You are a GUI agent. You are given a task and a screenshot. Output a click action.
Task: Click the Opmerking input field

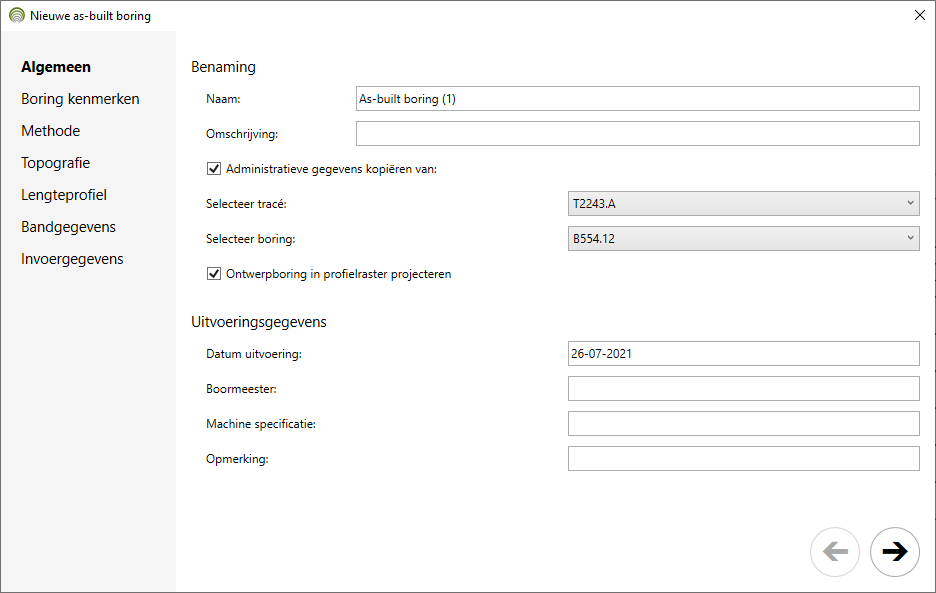click(743, 459)
